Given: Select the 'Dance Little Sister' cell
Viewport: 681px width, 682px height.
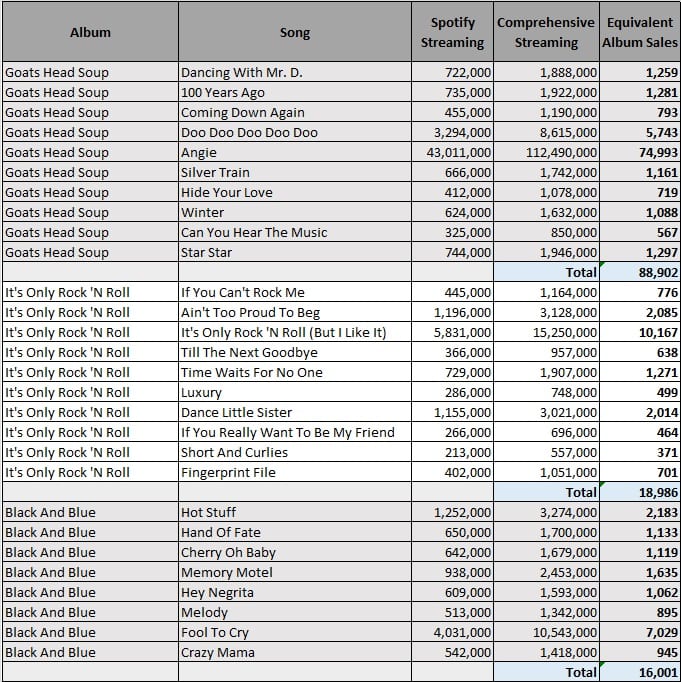Looking at the screenshot, I should pyautogui.click(x=295, y=412).
